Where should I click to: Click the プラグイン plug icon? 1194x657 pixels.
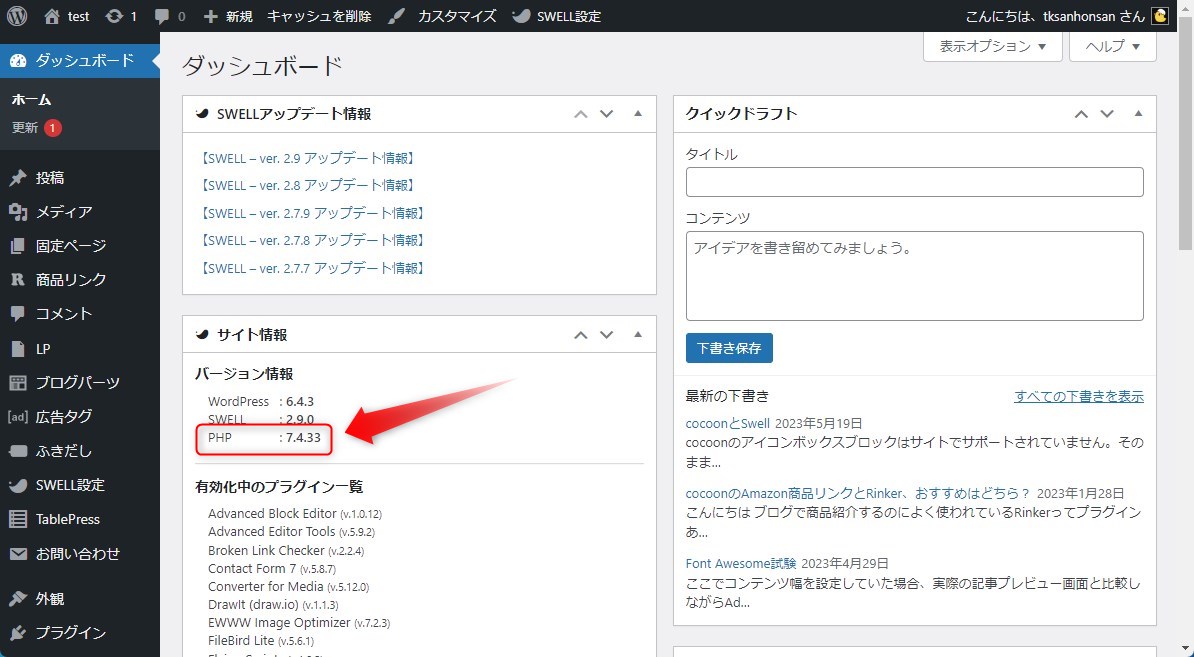[18, 633]
